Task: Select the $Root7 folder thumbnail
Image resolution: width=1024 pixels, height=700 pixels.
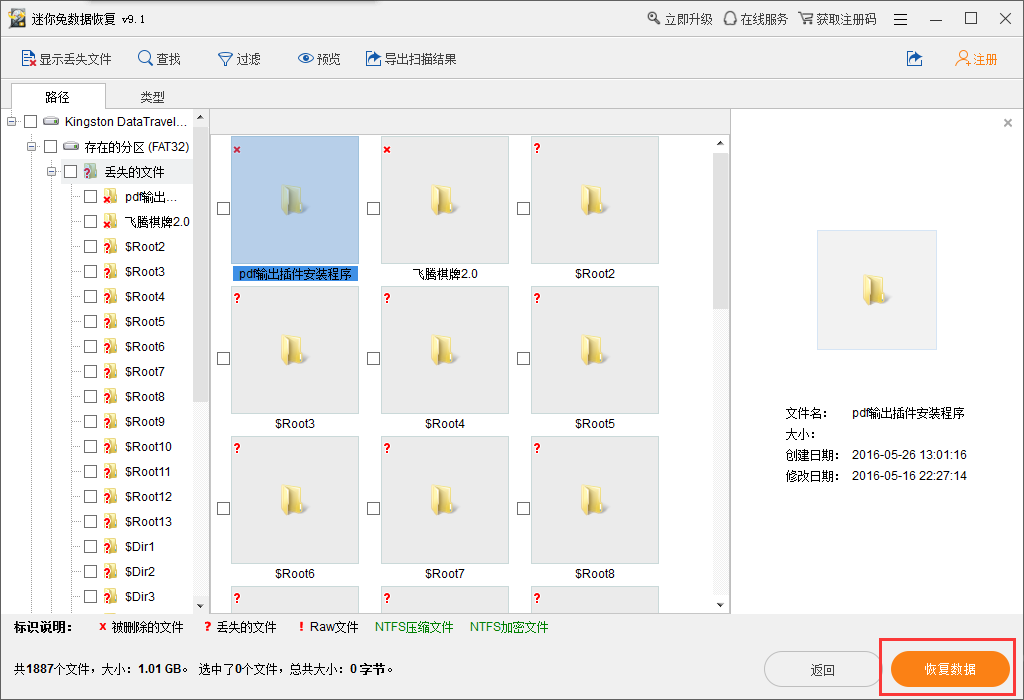Action: point(445,500)
